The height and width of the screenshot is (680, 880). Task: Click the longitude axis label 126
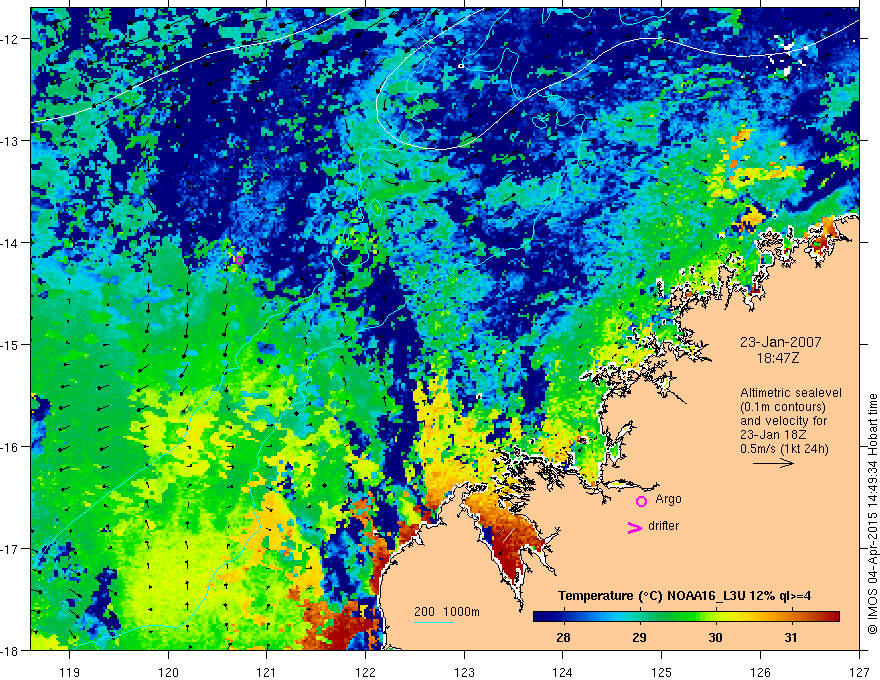(x=760, y=672)
